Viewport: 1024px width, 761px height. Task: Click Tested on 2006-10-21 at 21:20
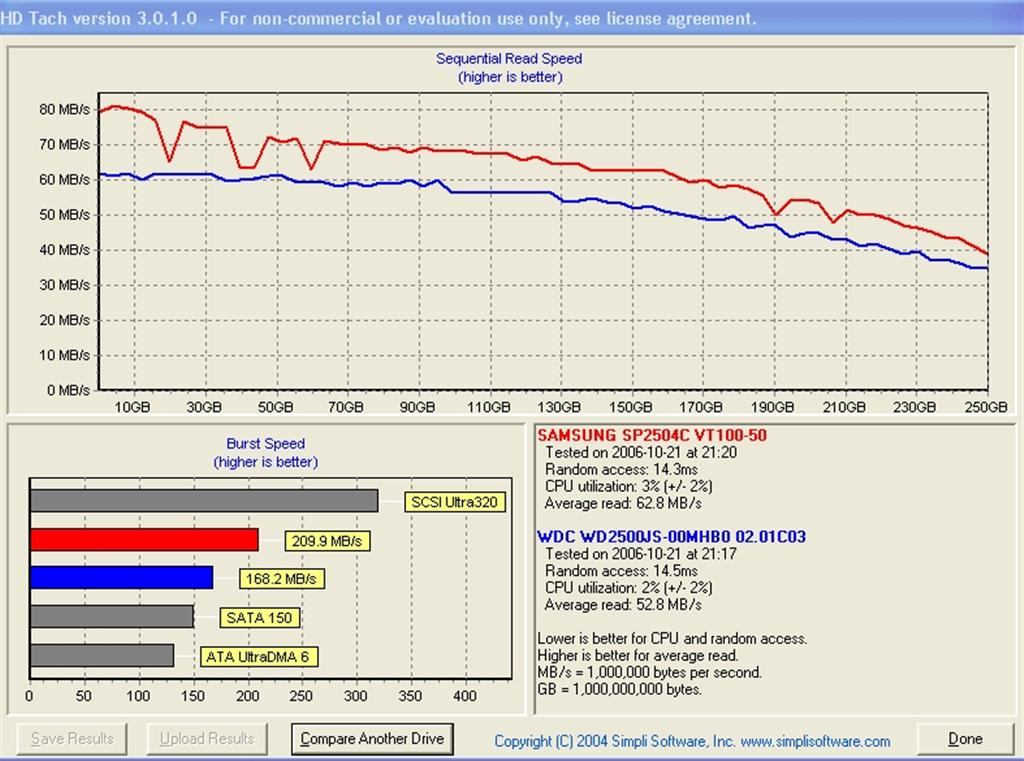click(641, 452)
